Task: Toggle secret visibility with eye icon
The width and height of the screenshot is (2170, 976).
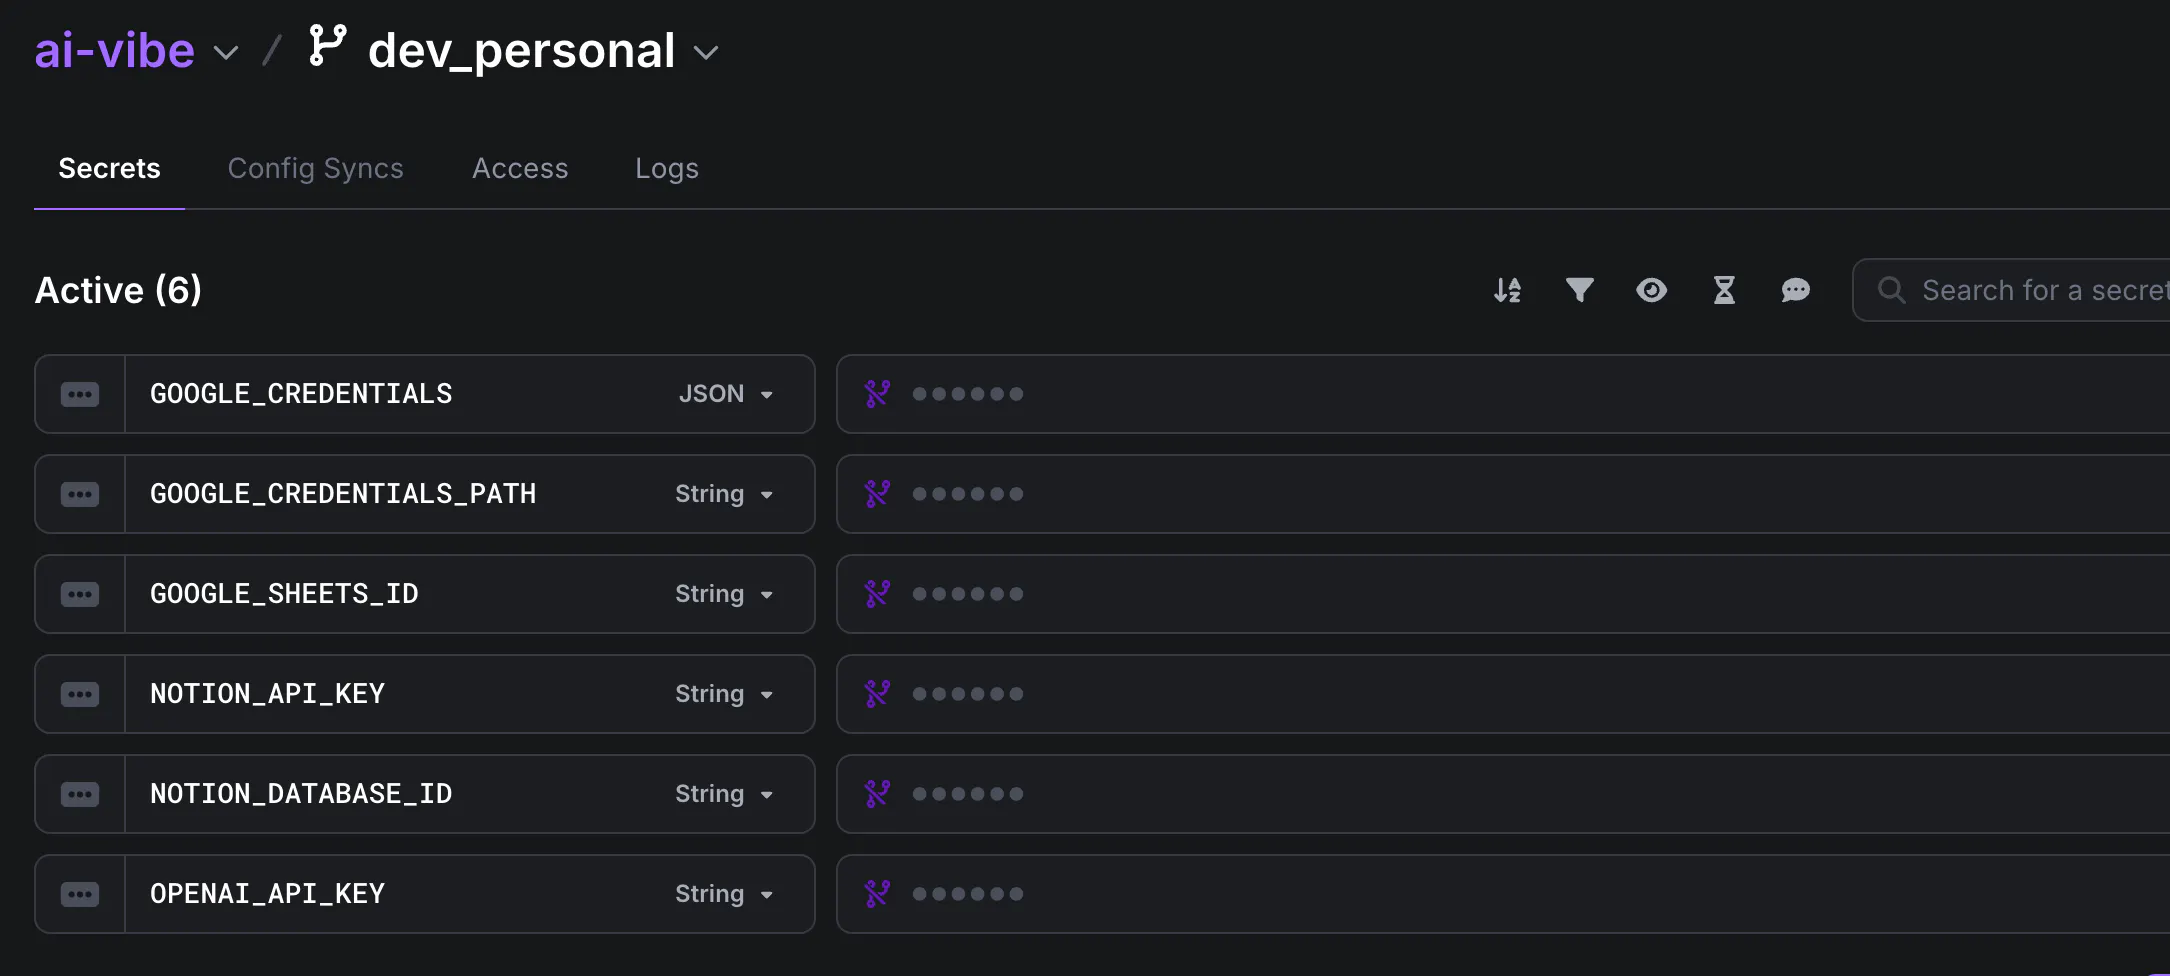Action: point(1651,290)
